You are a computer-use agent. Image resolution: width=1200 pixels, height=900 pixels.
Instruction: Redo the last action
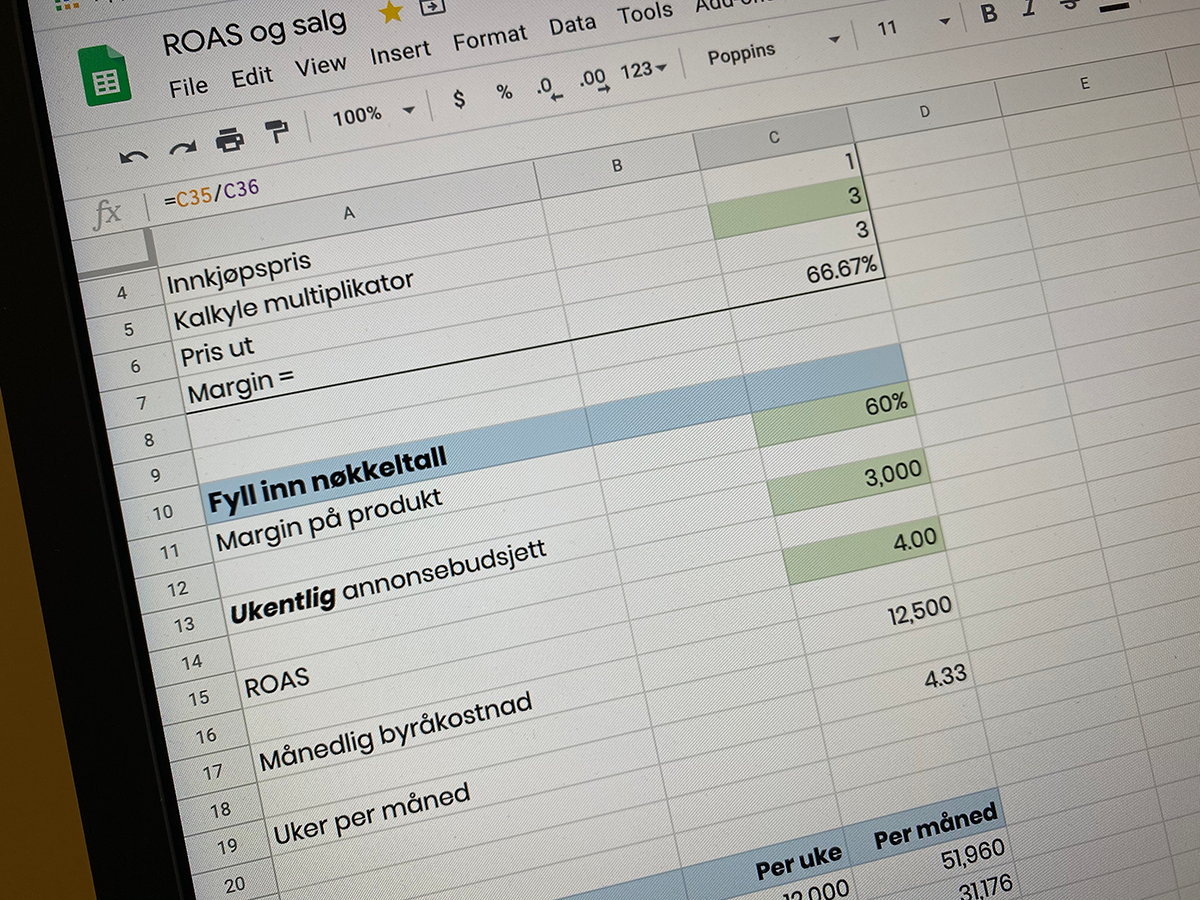coord(182,148)
